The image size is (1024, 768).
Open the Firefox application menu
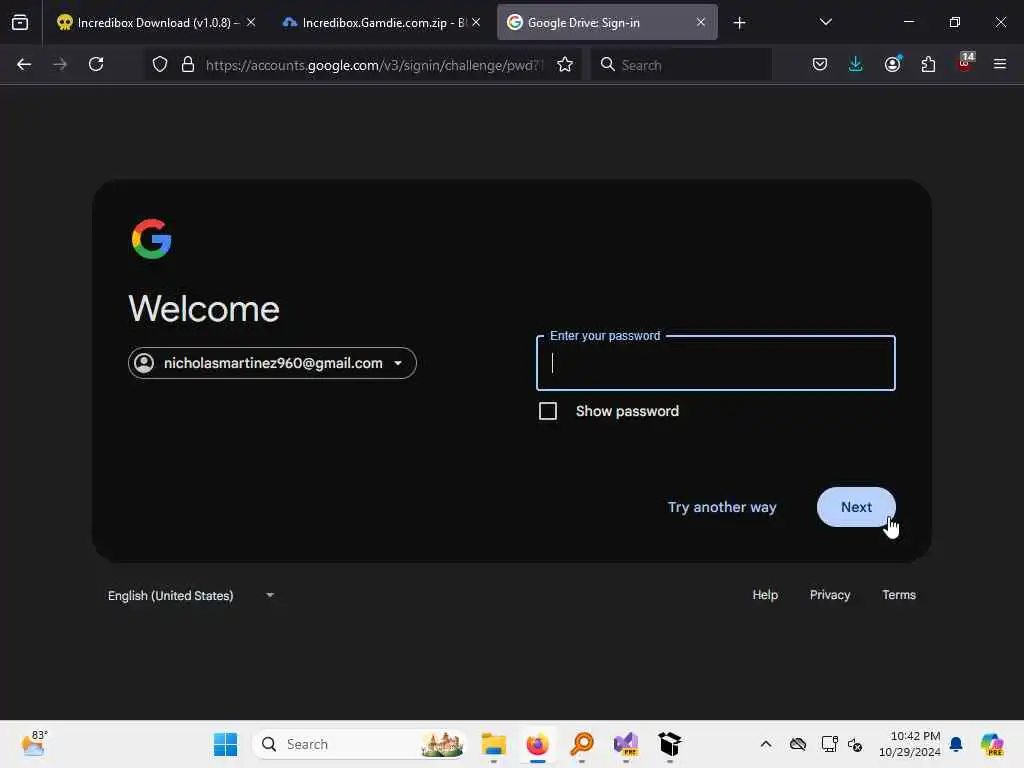[x=1000, y=64]
